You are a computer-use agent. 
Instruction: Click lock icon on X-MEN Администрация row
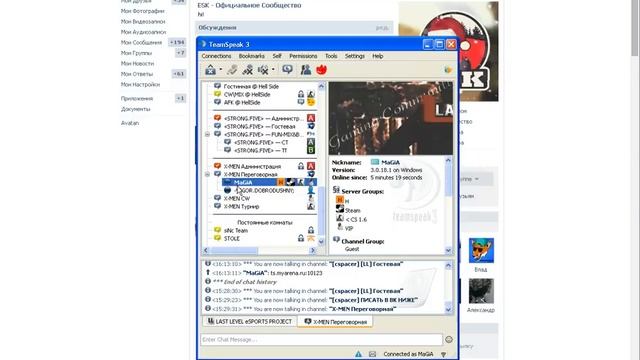tap(301, 166)
